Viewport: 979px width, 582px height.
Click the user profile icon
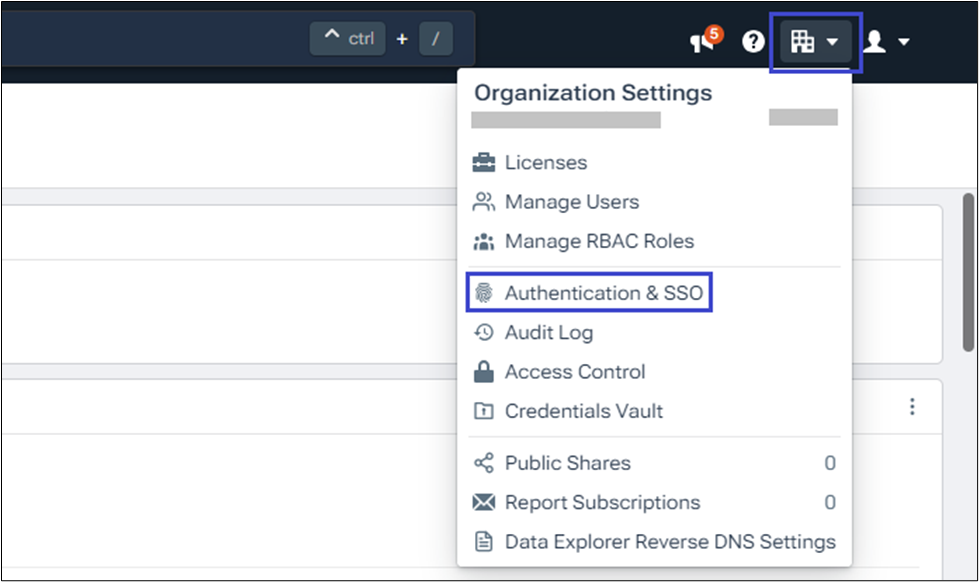[875, 41]
